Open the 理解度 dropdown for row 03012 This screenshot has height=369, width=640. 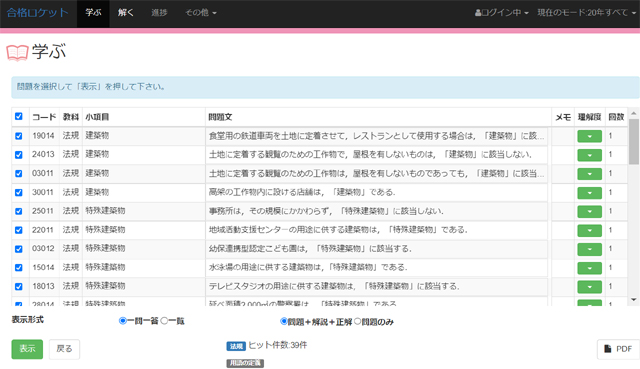coord(589,249)
